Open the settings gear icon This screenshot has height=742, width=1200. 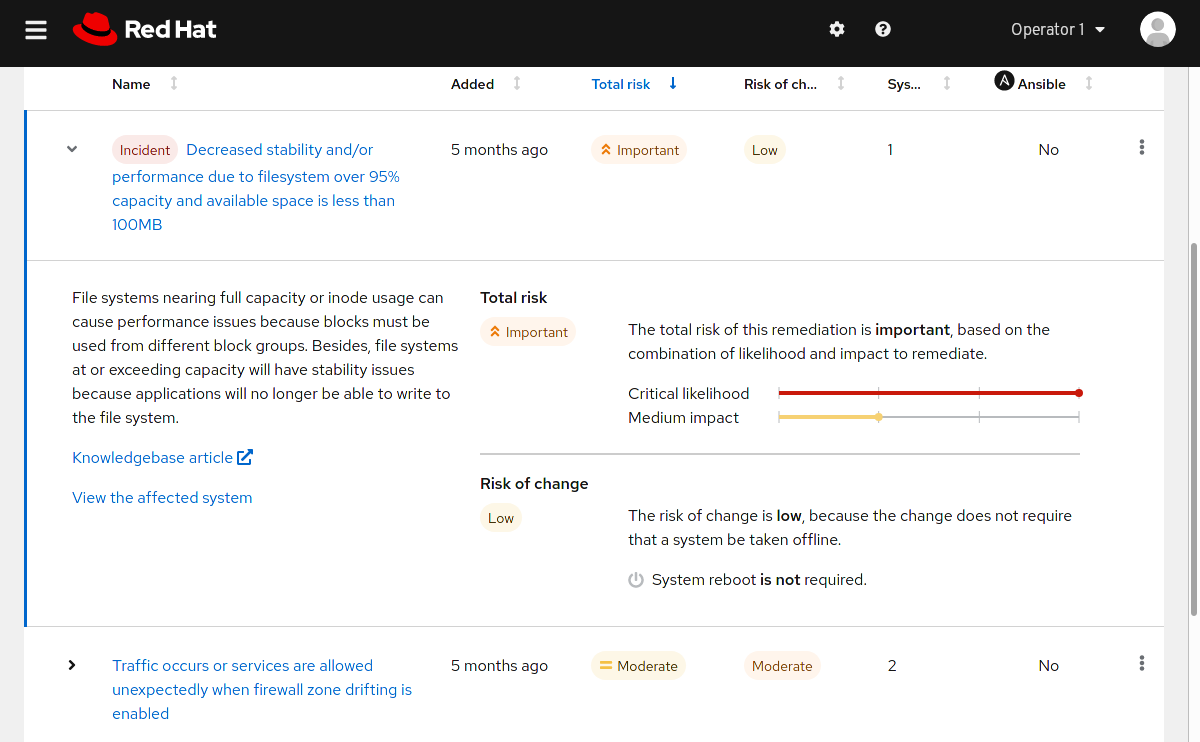point(837,30)
